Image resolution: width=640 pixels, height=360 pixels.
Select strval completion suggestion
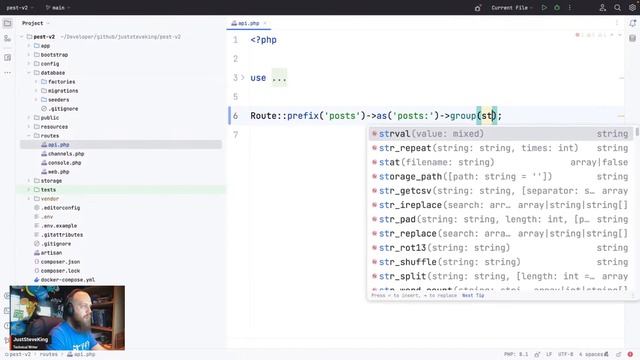[x=501, y=134]
